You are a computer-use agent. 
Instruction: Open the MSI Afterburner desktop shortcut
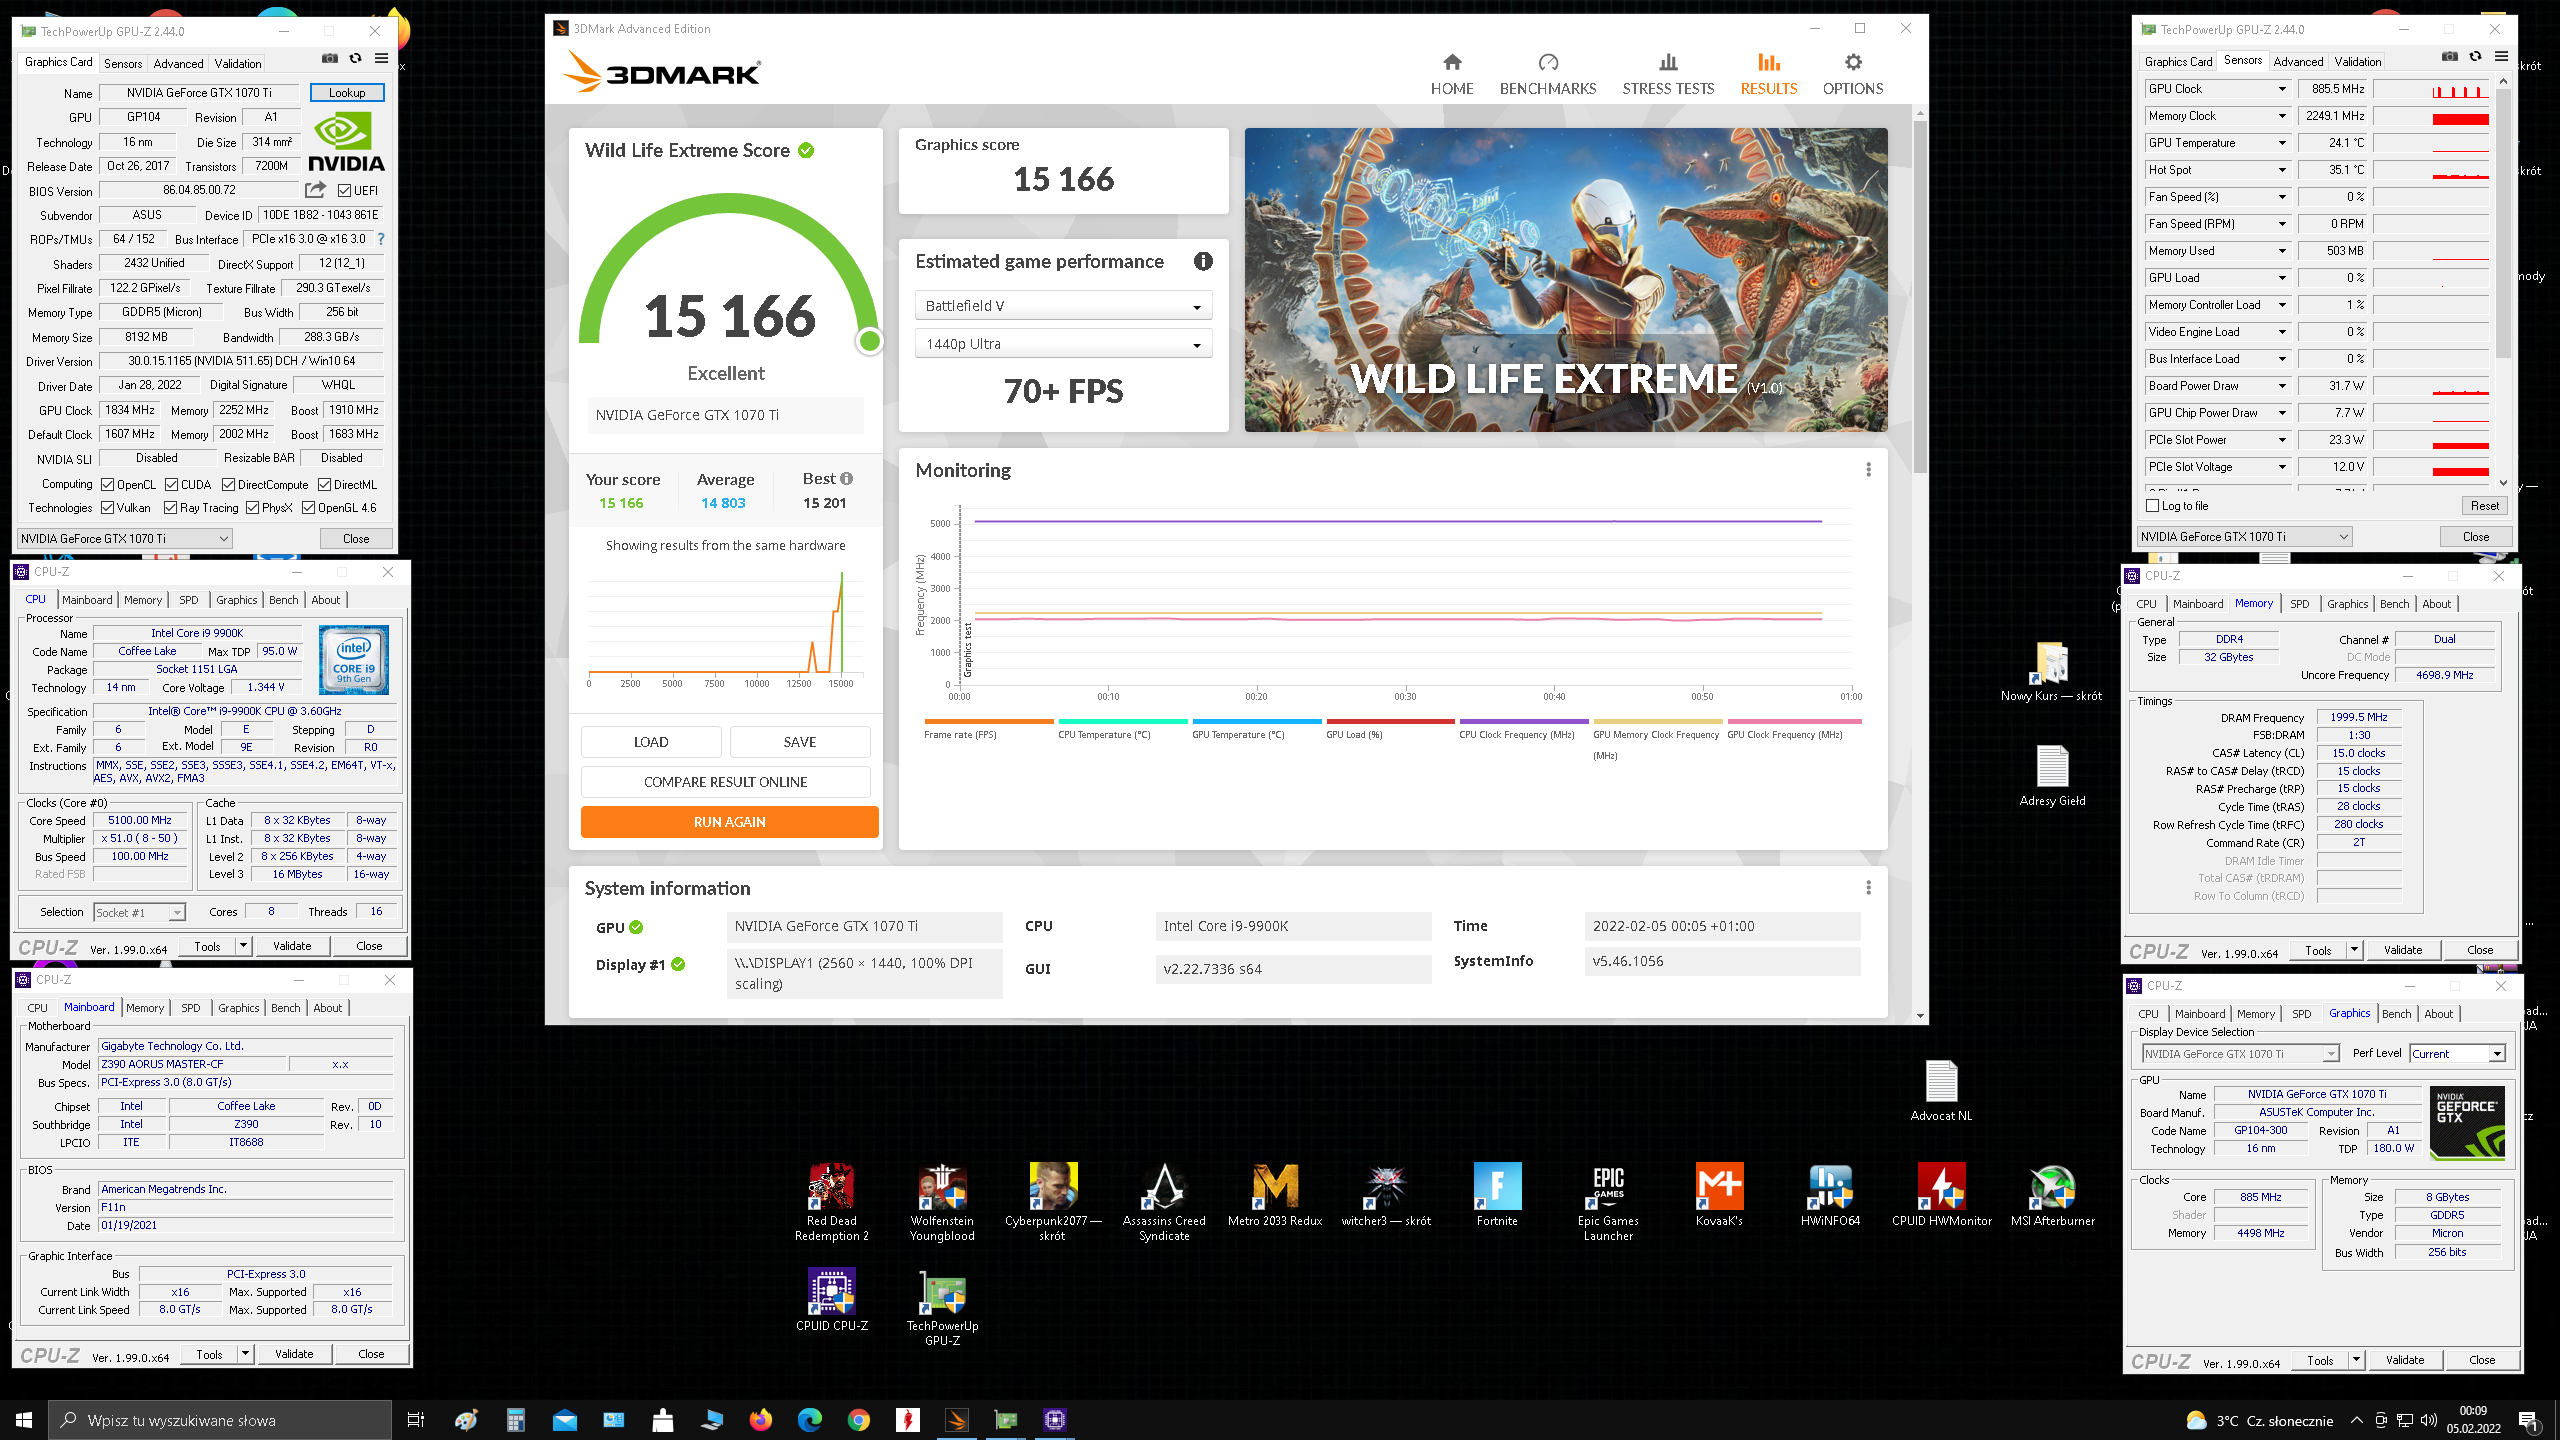[x=2052, y=1196]
